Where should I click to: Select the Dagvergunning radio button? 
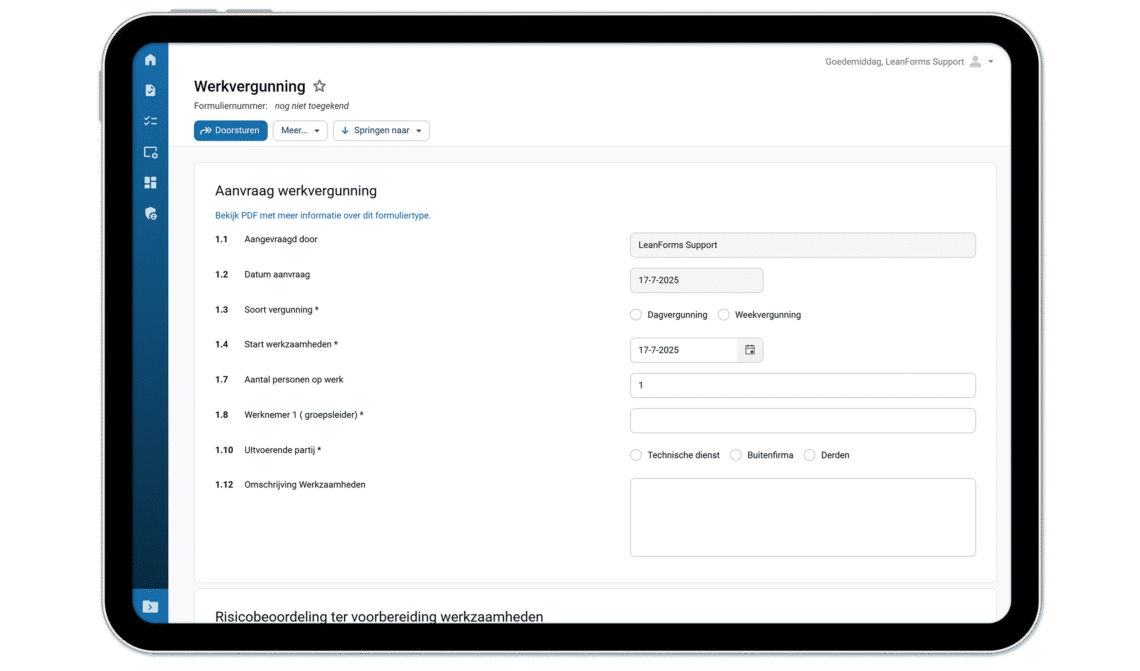[x=636, y=314]
